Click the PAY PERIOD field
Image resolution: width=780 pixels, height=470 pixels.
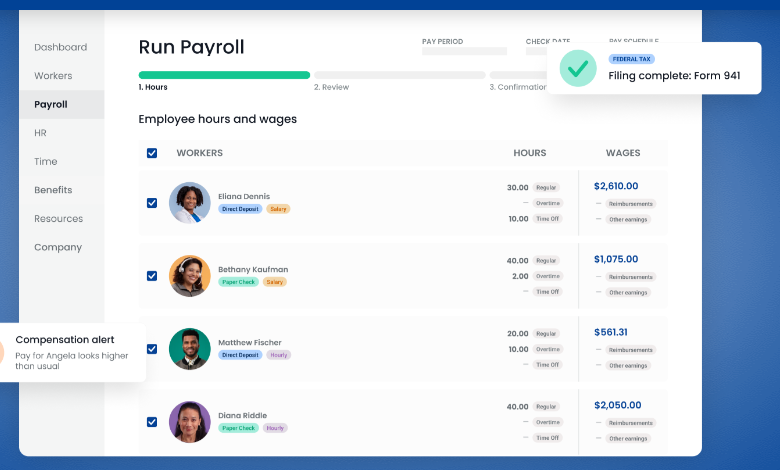[464, 51]
